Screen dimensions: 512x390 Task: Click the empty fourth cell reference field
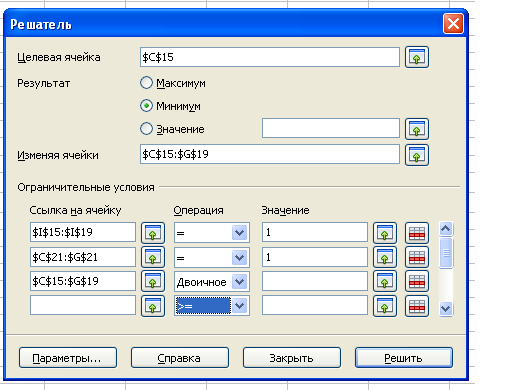(x=83, y=305)
